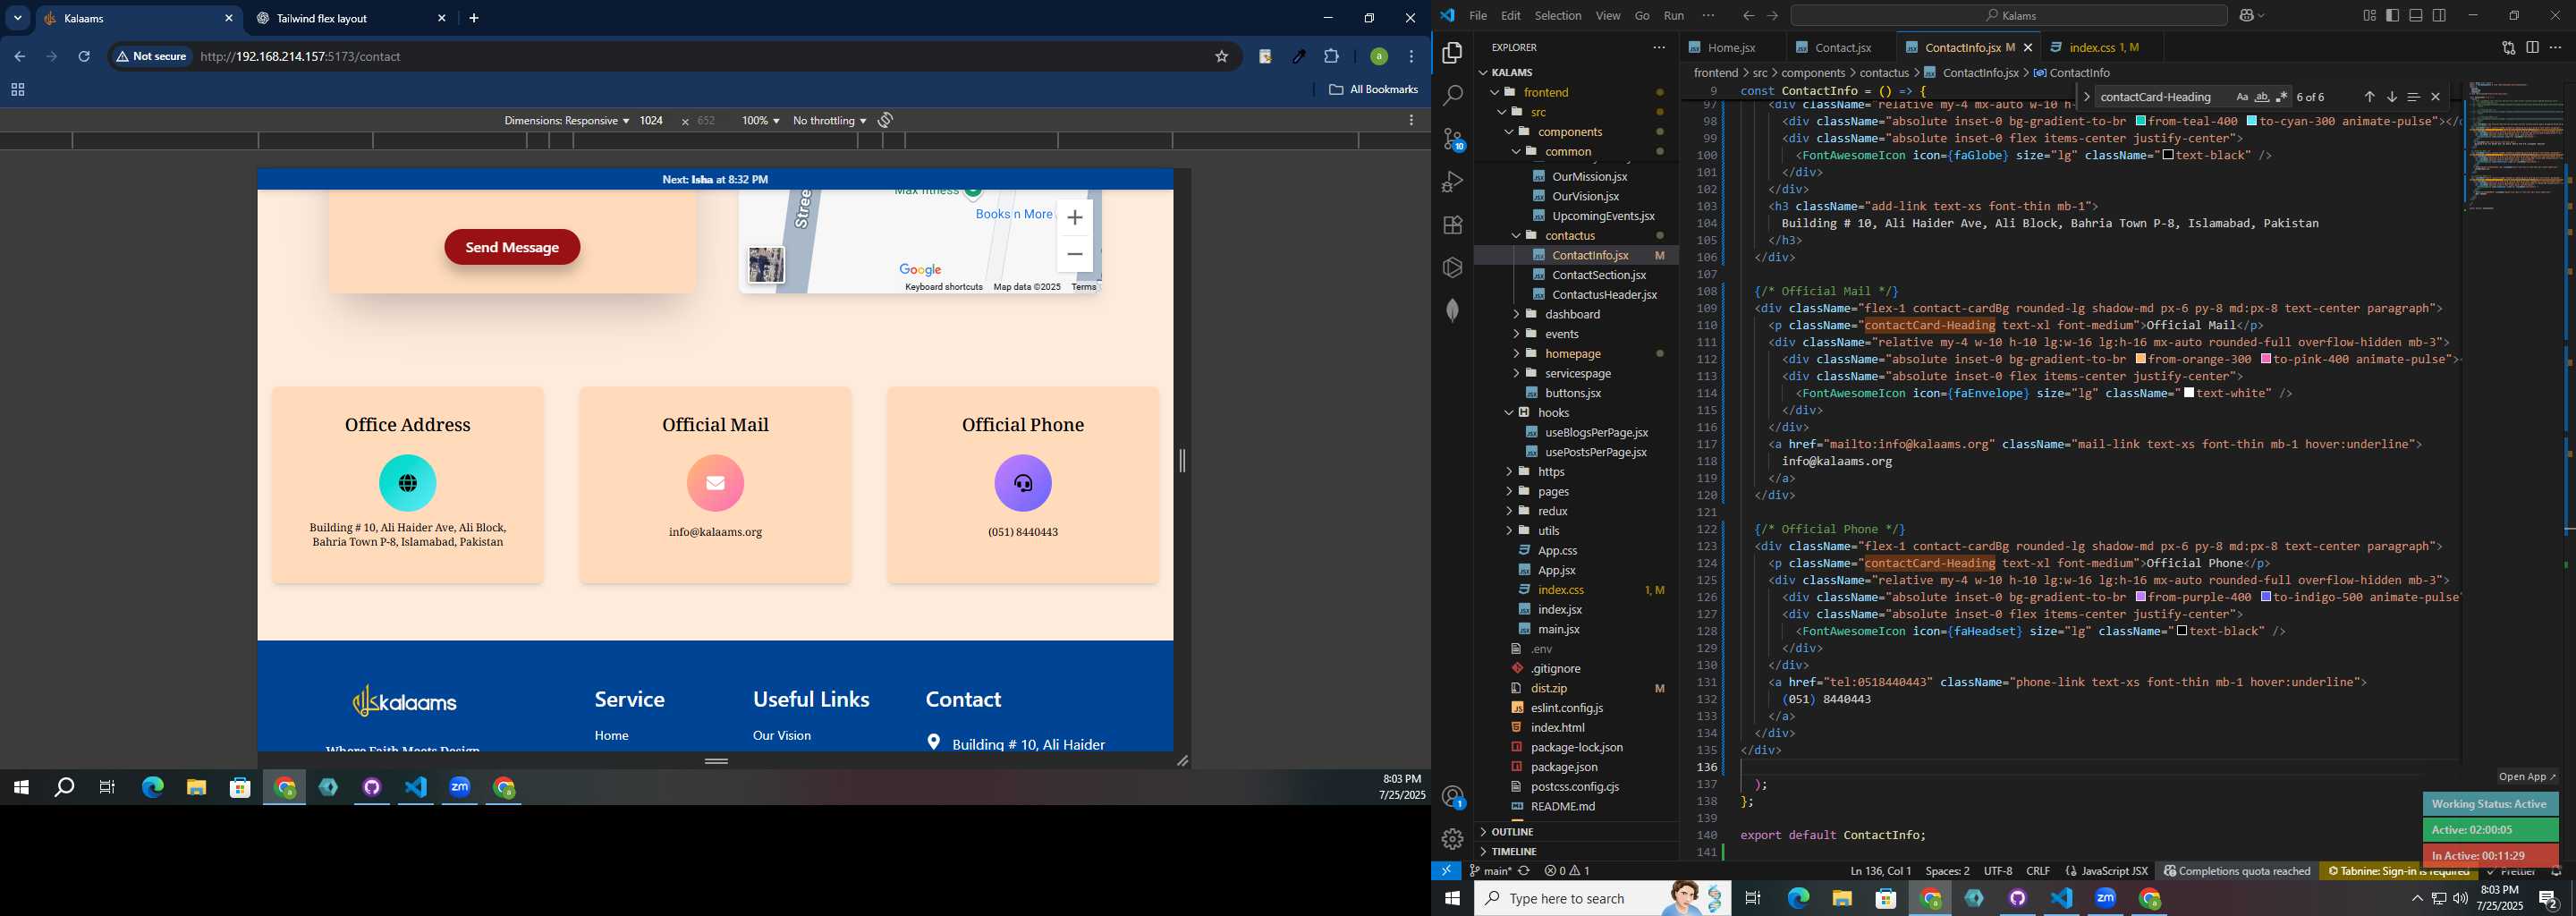Toggle the bottom panel layout button
This screenshot has width=2576, height=916.
point(2416,15)
